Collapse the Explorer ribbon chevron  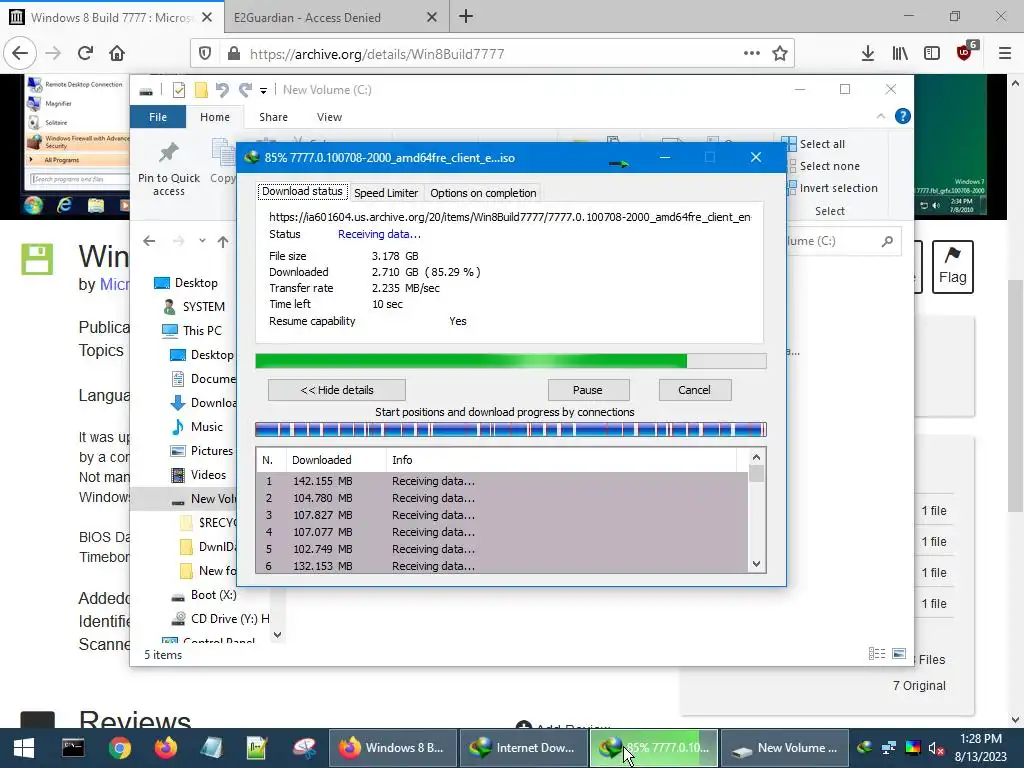tap(880, 116)
